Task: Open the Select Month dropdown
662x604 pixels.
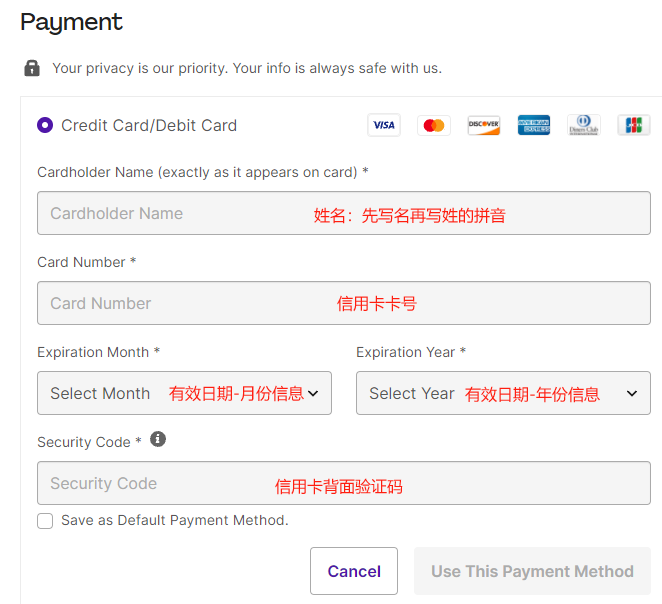Action: click(184, 393)
